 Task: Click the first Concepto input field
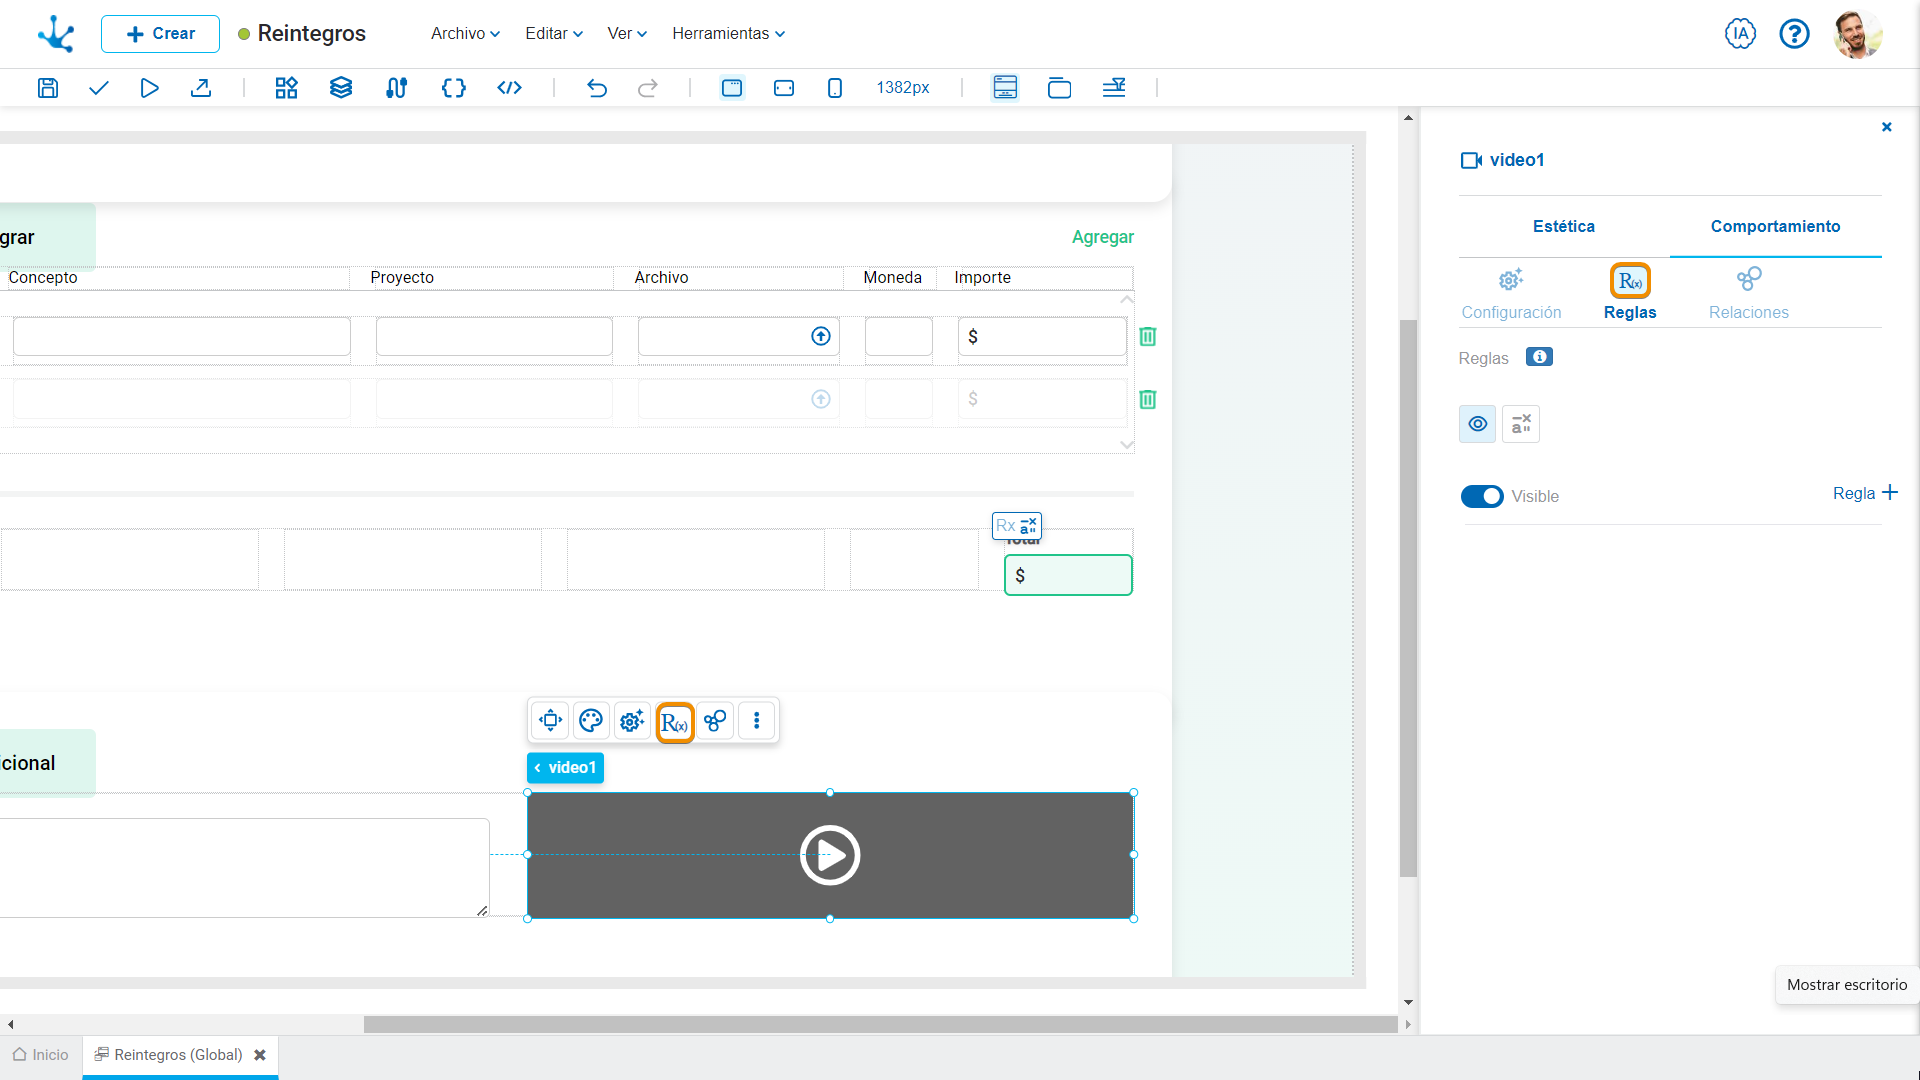click(x=182, y=336)
